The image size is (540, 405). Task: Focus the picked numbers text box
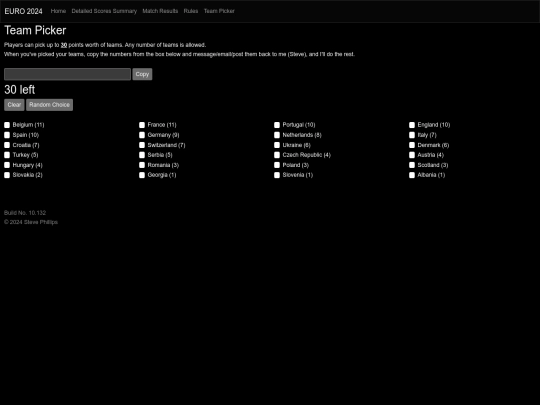(68, 74)
